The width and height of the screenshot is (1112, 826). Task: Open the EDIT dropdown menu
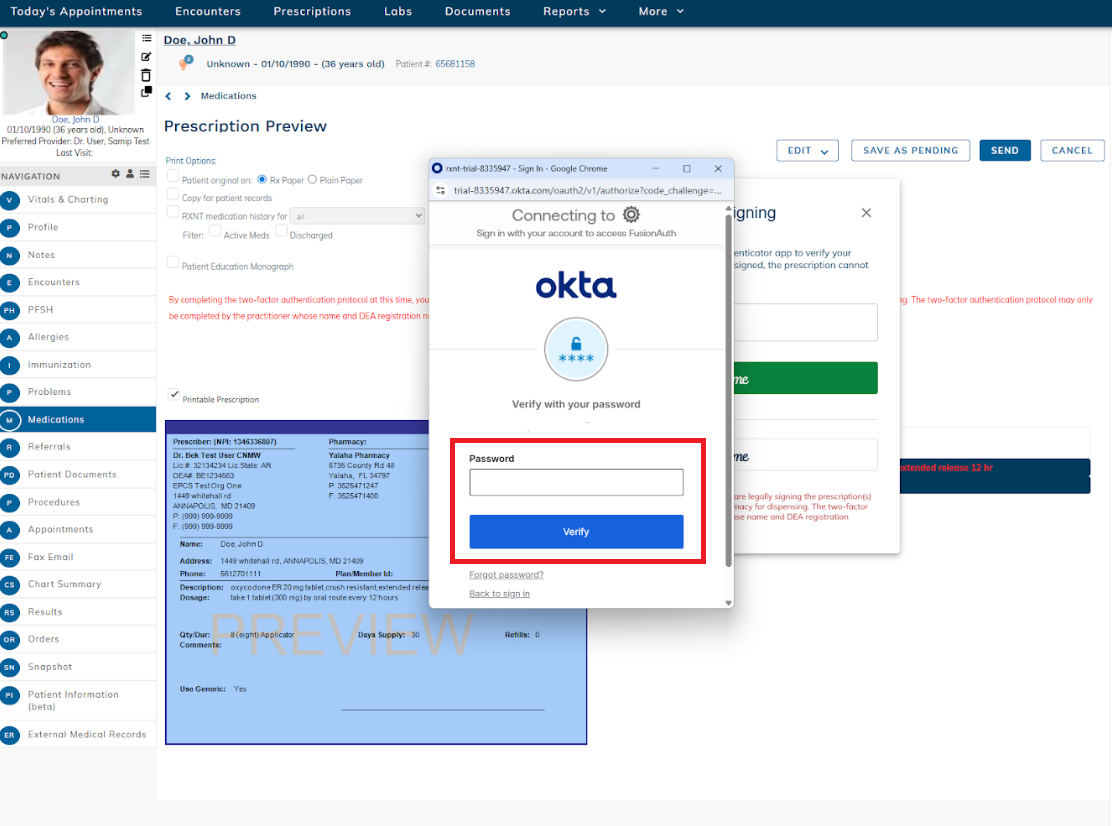(807, 149)
